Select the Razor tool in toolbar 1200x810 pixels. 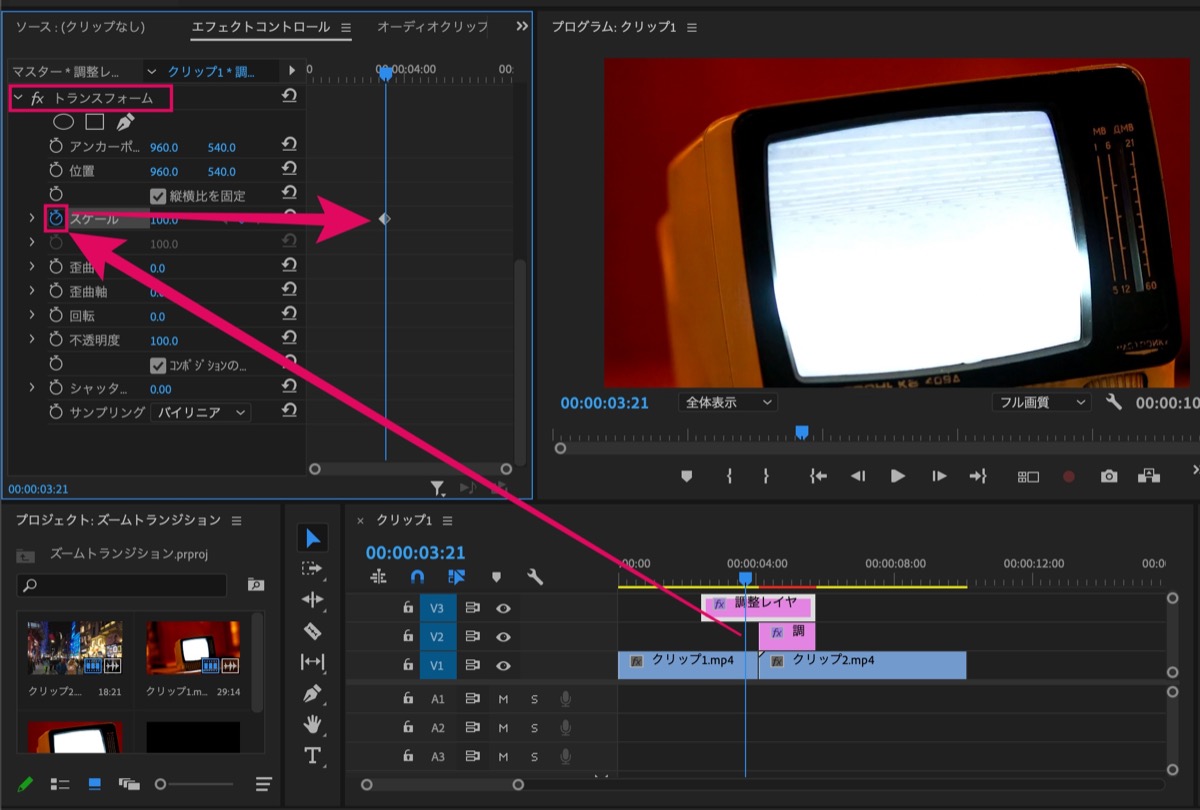pos(312,631)
